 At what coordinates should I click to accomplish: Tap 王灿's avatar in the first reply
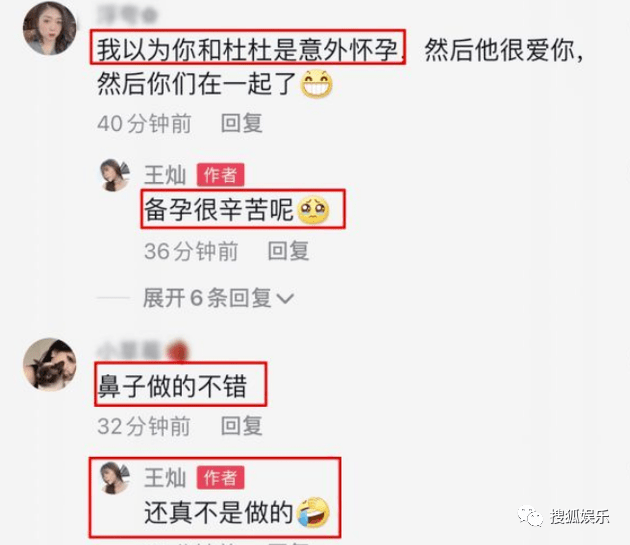coord(115,175)
